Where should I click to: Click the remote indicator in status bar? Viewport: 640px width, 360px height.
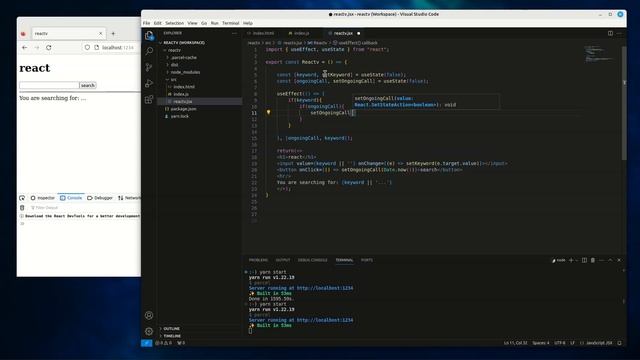click(147, 343)
